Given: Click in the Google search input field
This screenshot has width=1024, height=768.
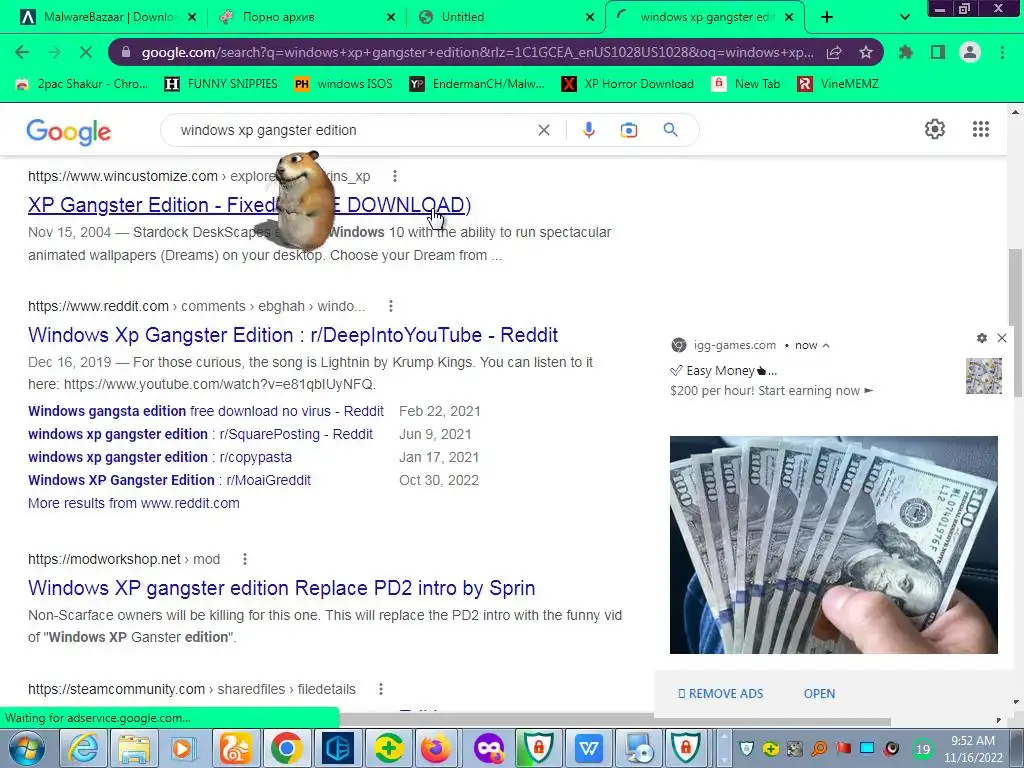Looking at the screenshot, I should tap(353, 130).
